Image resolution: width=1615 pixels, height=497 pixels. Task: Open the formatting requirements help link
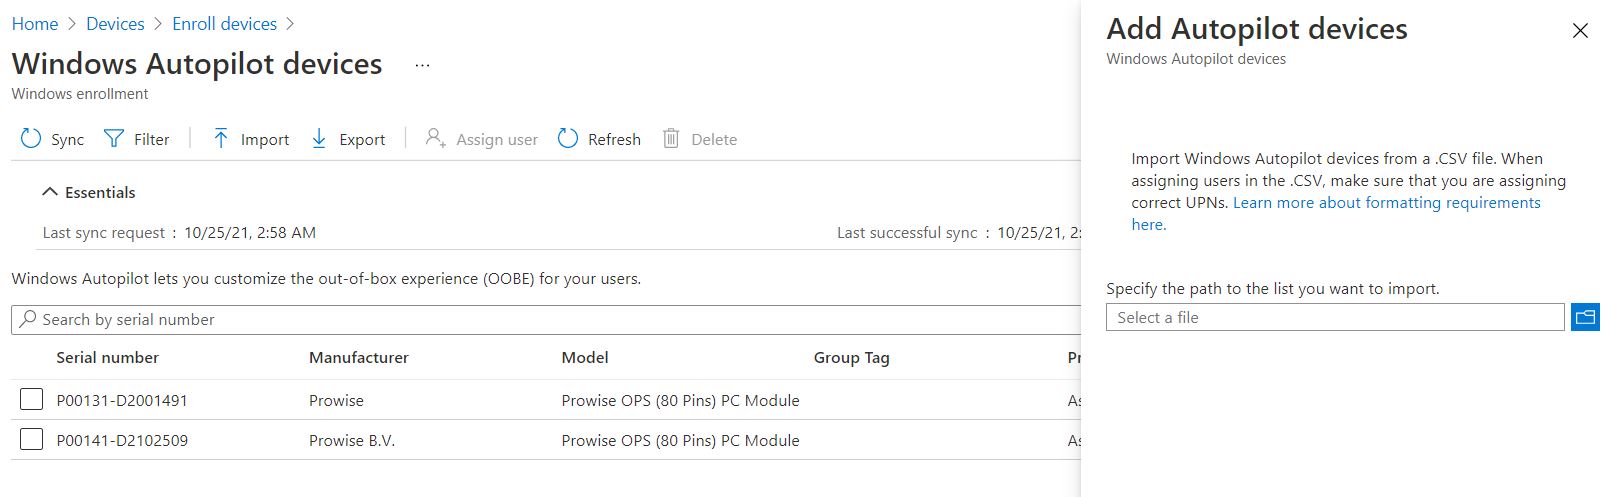(x=1337, y=213)
